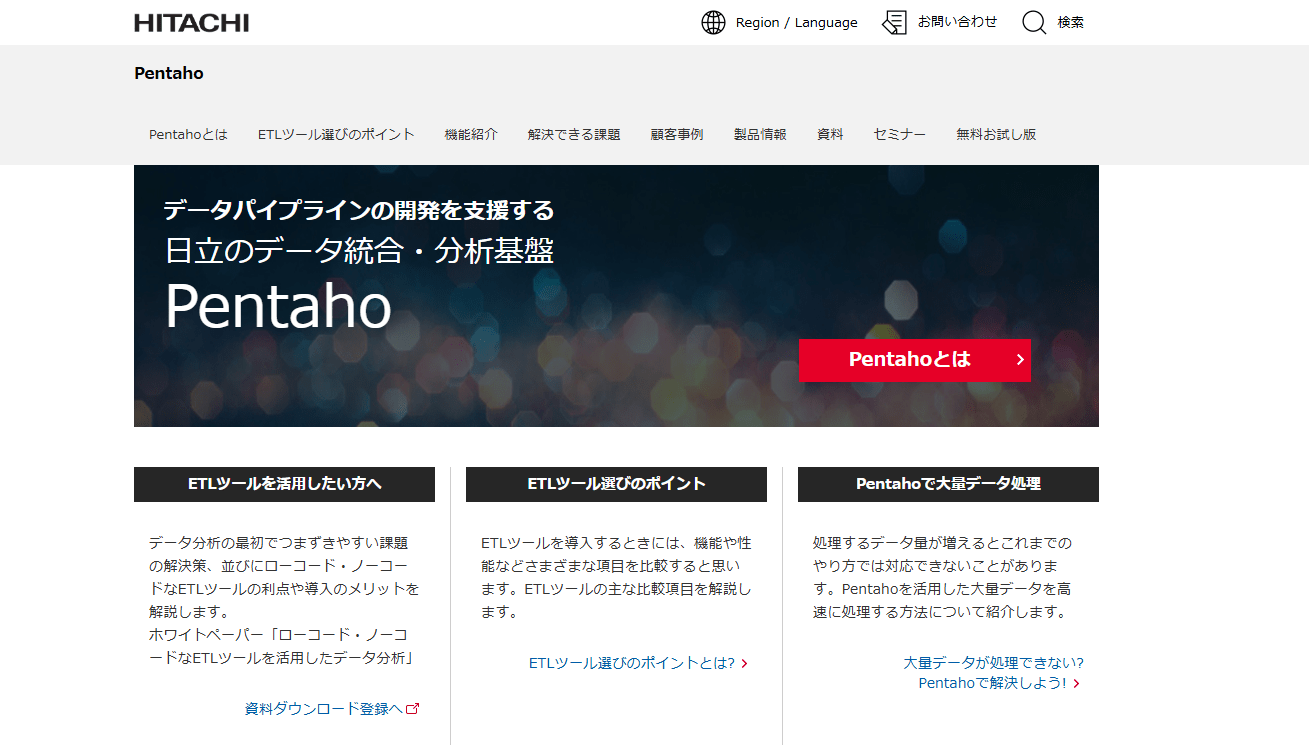Open the 資料 navigation item
Image resolution: width=1309 pixels, height=748 pixels.
[830, 134]
